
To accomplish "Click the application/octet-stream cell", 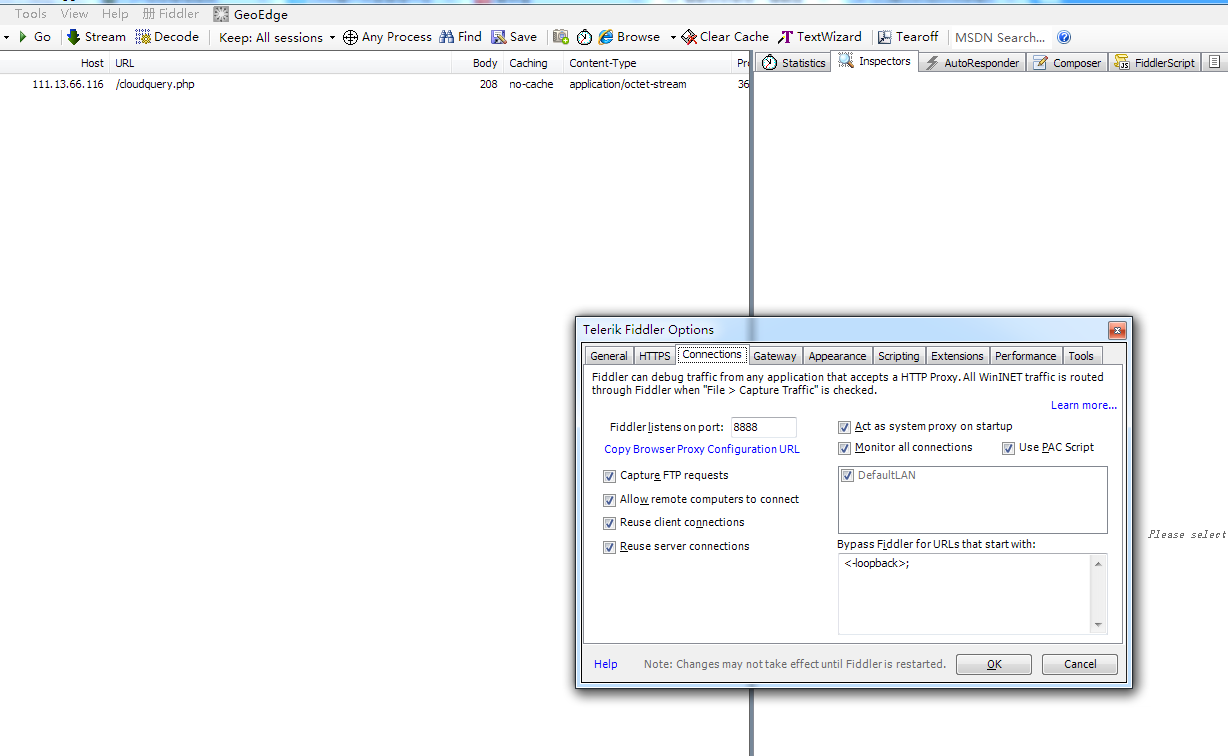I will (x=628, y=84).
